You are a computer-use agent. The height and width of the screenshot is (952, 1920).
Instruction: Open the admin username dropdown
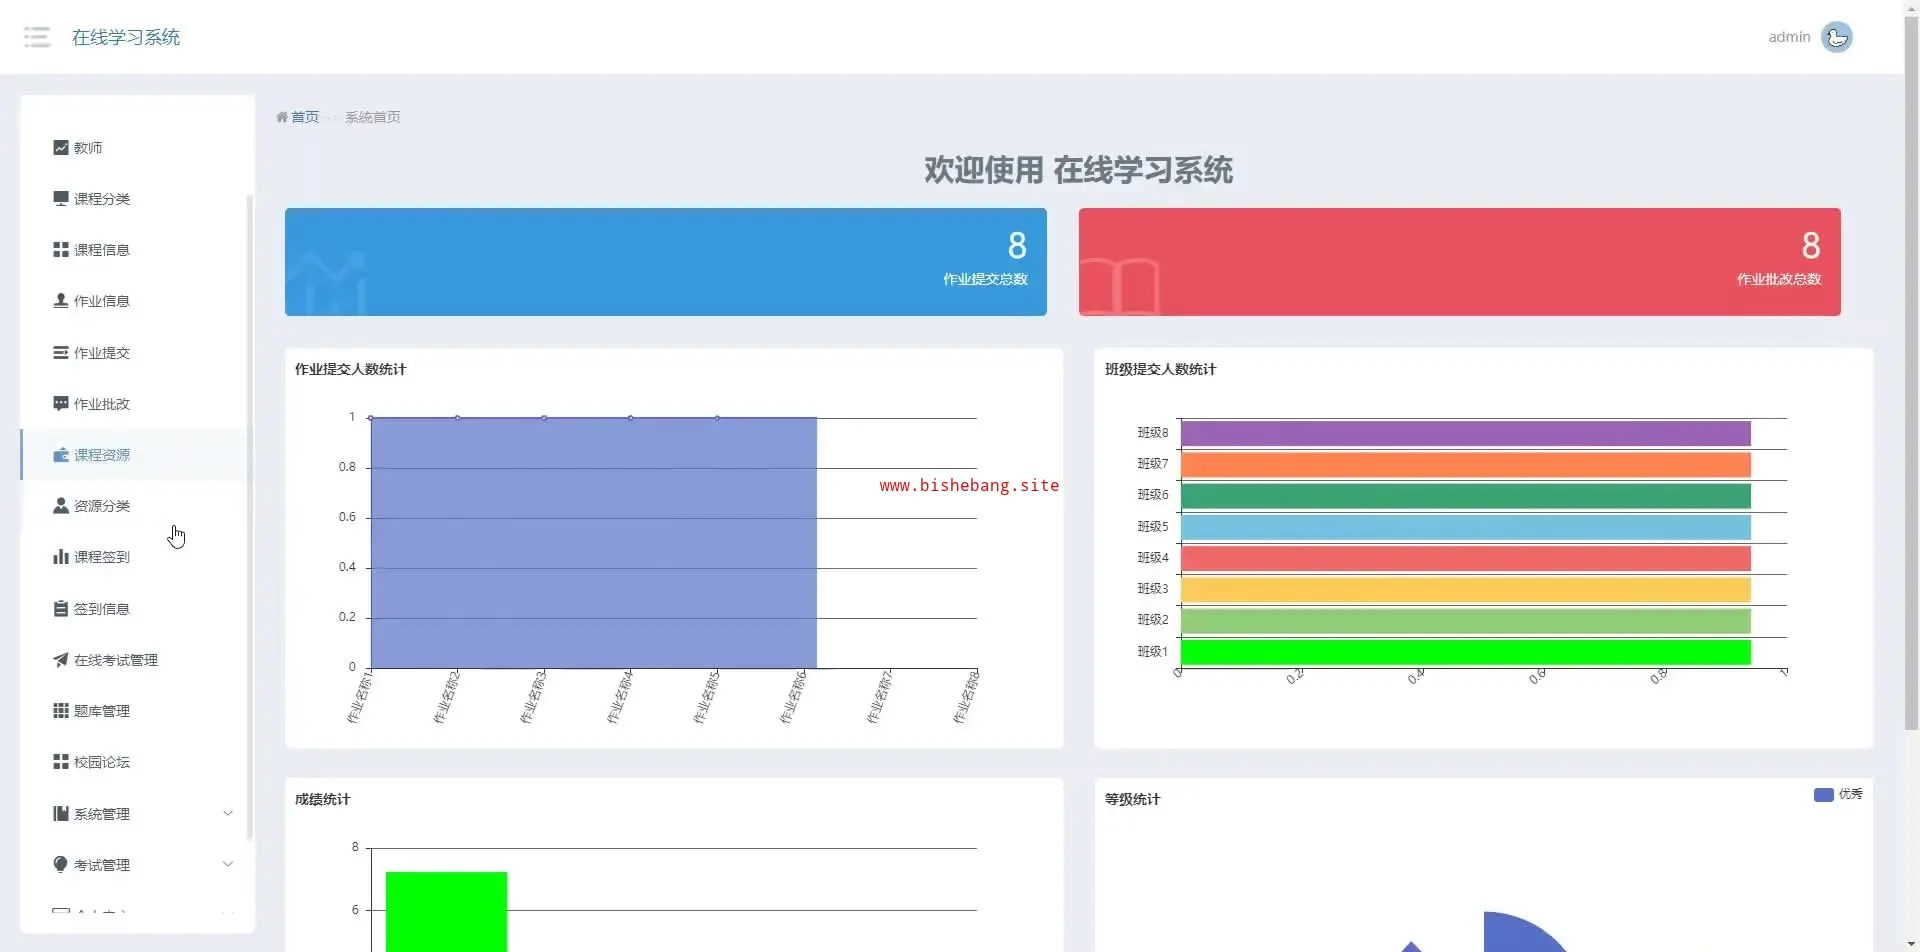(1788, 37)
